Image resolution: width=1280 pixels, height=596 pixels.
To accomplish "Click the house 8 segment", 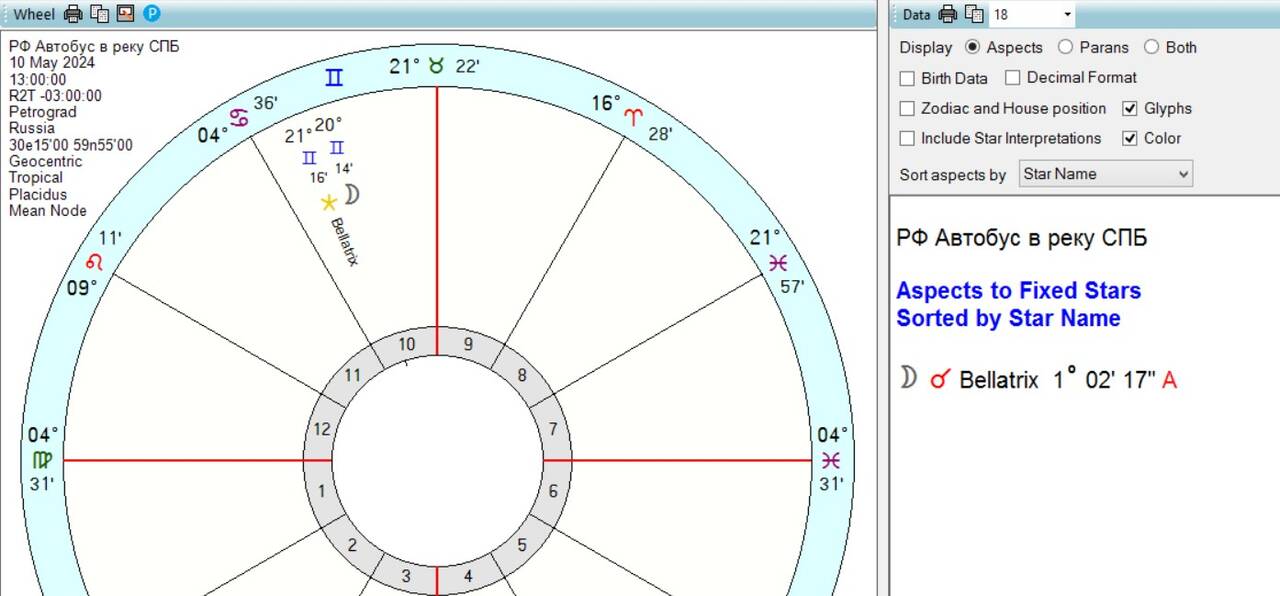I will point(522,376).
